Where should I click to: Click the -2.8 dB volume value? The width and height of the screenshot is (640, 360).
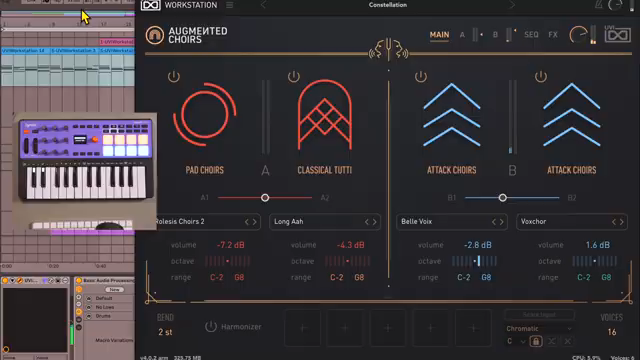pyautogui.click(x=478, y=245)
